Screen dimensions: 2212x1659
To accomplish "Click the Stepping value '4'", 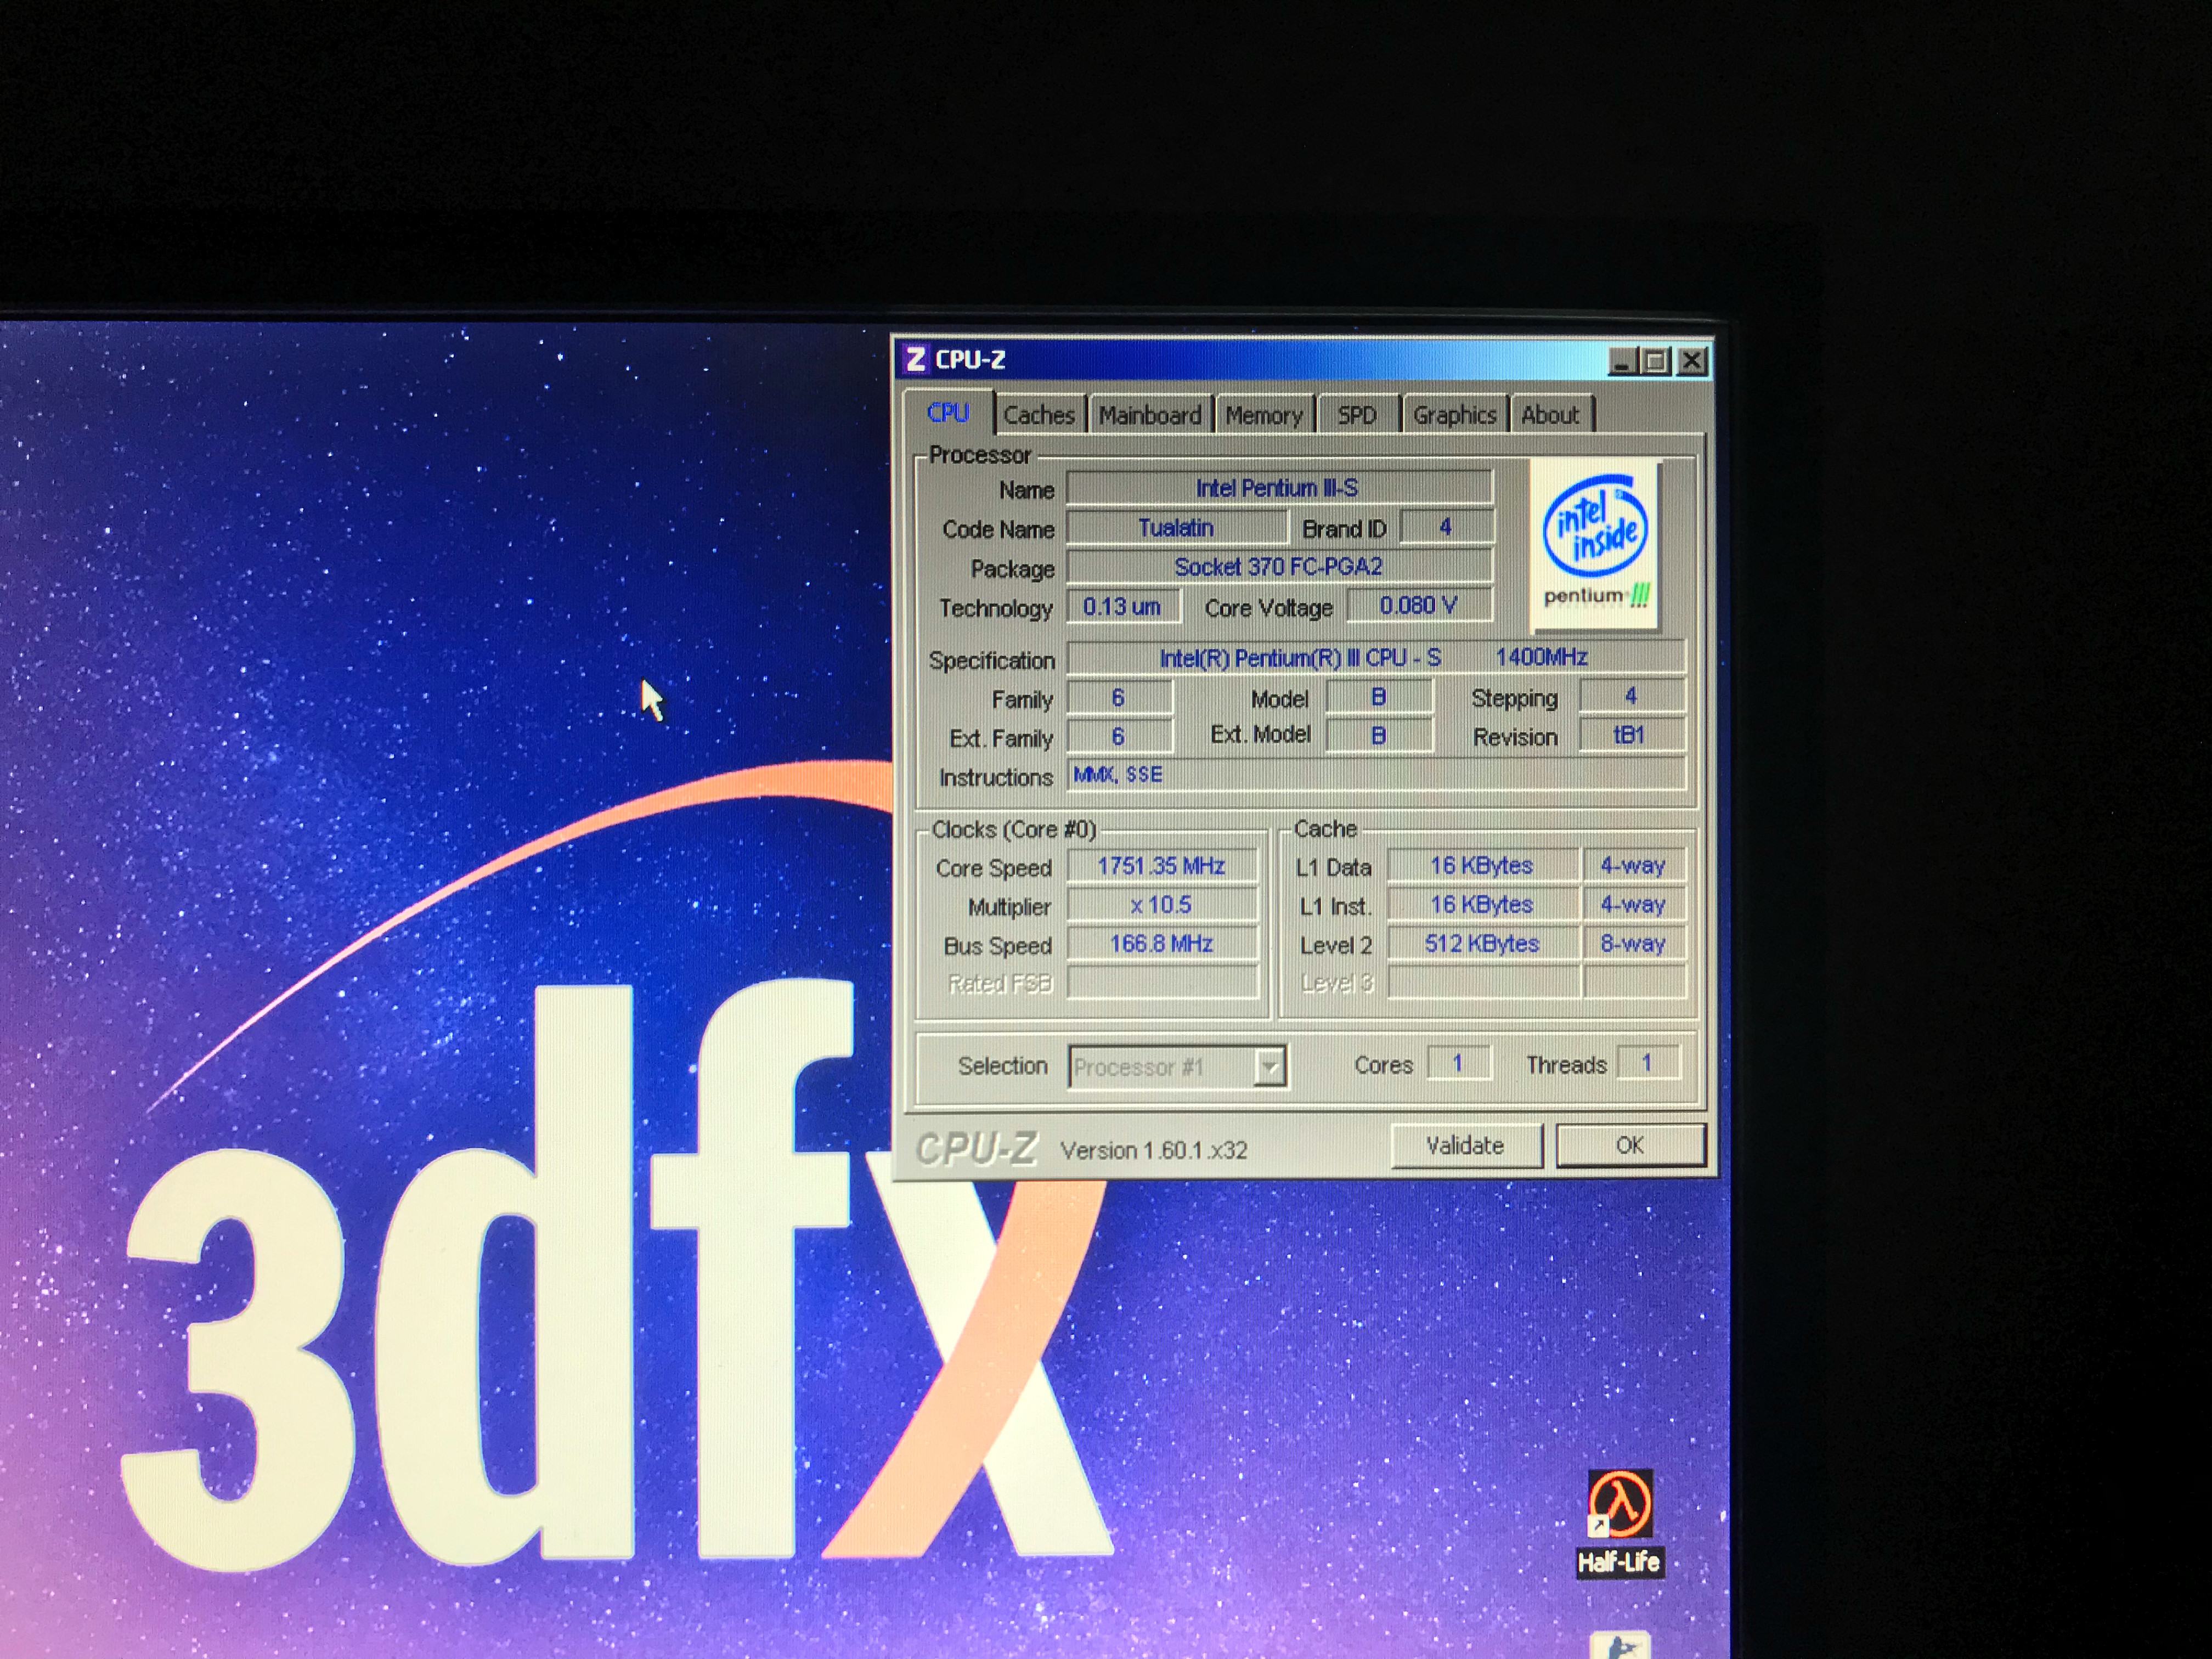I will [x=1631, y=696].
